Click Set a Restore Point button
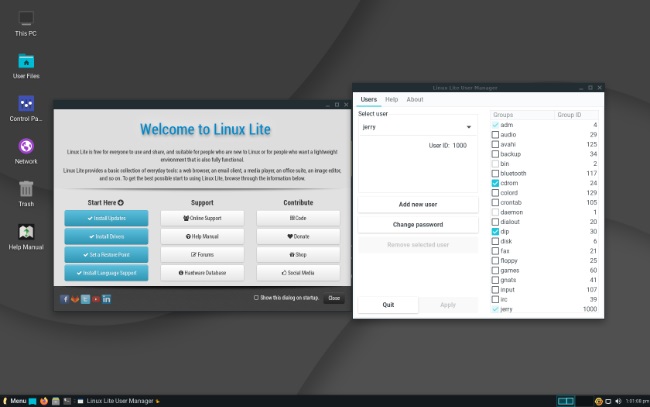The height and width of the screenshot is (407, 650). coord(106,254)
